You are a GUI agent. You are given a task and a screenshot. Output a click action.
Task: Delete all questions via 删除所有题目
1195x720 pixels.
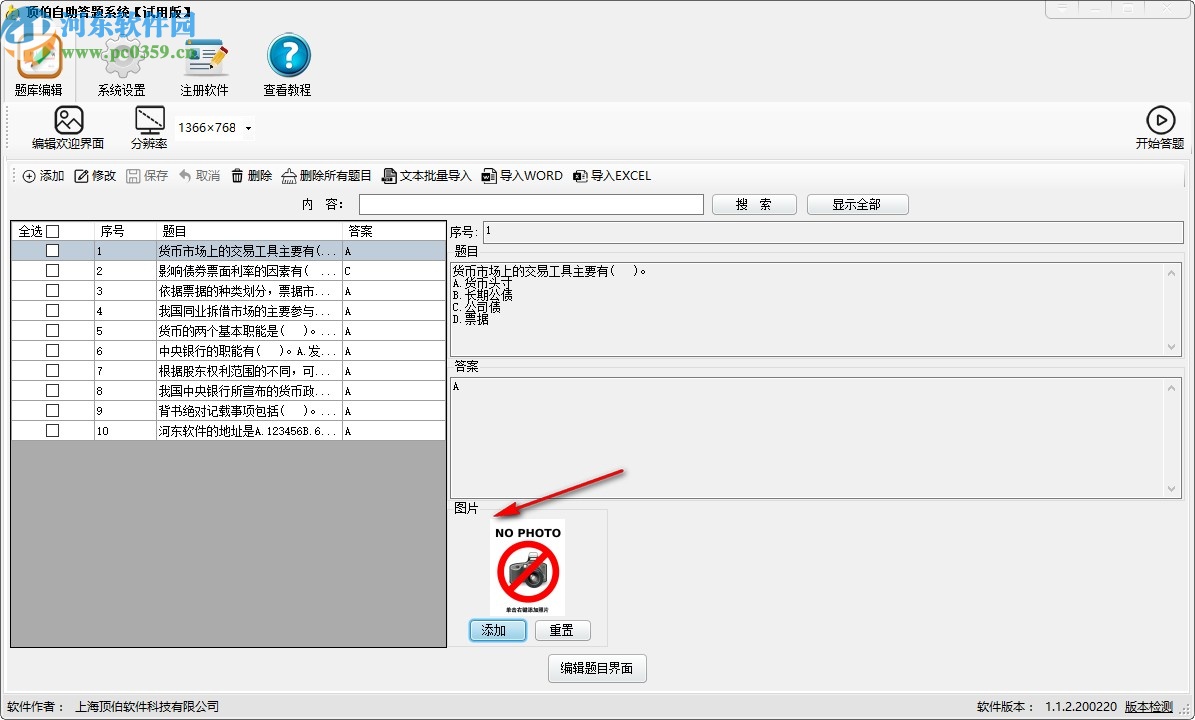(327, 176)
